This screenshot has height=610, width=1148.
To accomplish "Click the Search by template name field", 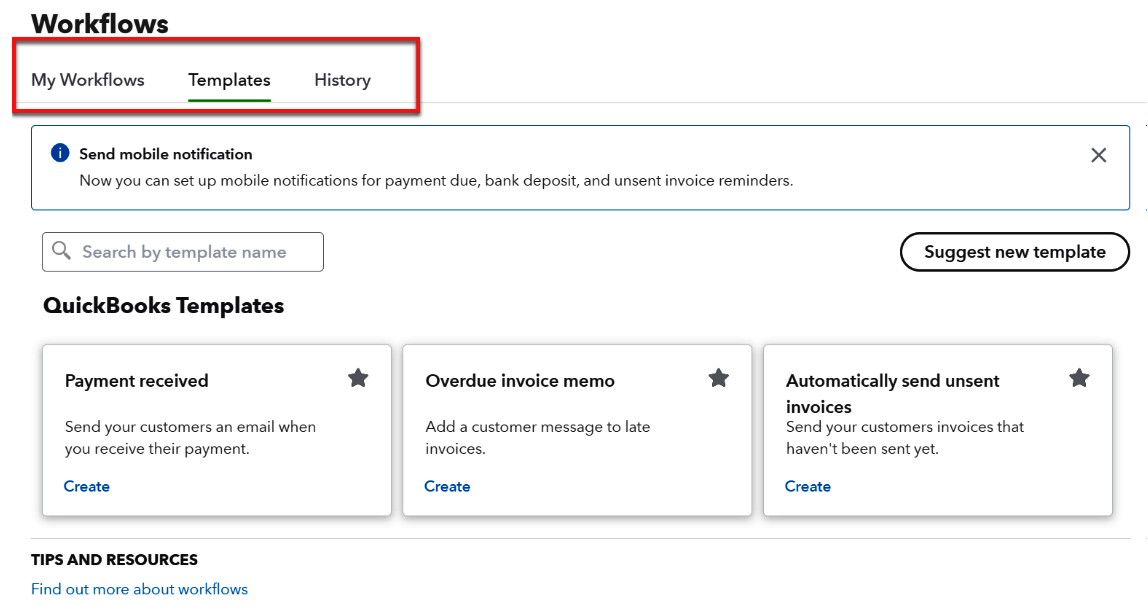I will [183, 252].
